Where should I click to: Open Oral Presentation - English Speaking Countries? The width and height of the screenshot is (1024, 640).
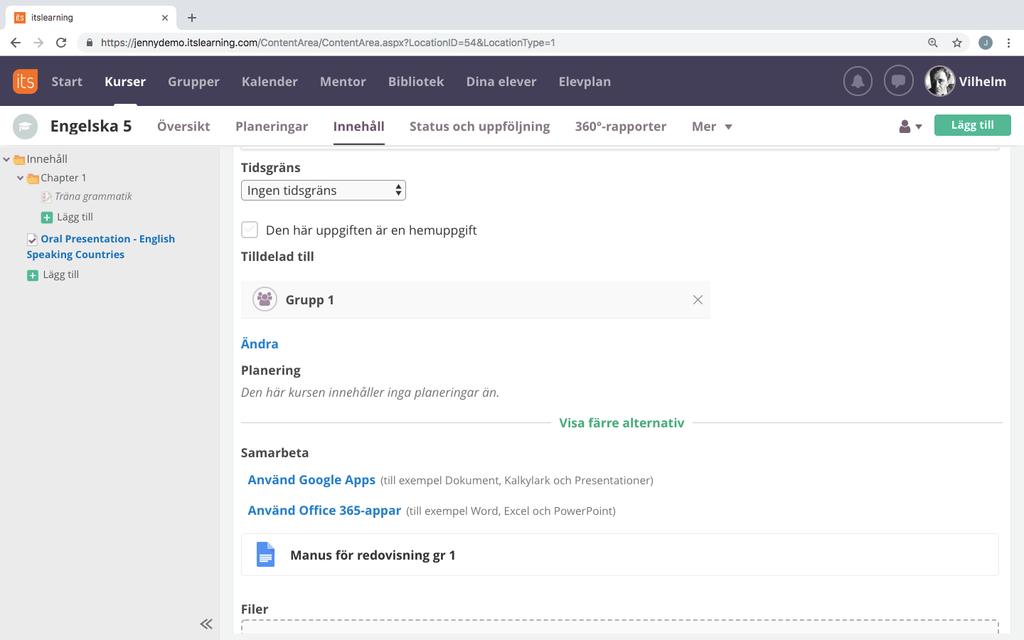(x=101, y=247)
